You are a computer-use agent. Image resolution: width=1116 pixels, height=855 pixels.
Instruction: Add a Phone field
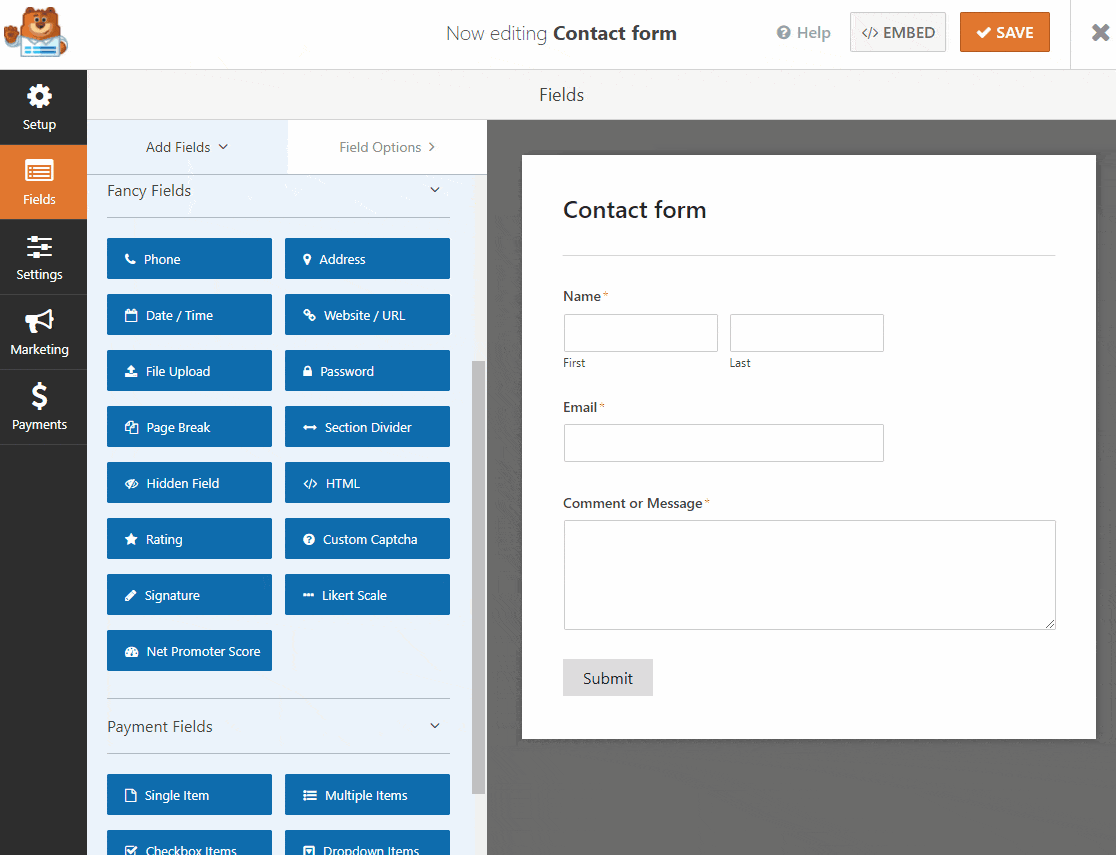point(188,258)
